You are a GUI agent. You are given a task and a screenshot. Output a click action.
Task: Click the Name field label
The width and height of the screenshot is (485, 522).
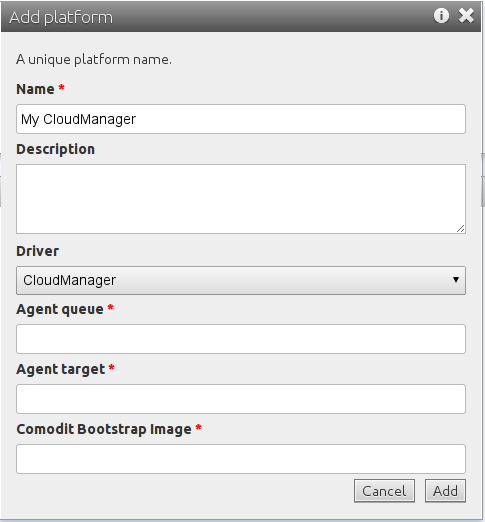[x=35, y=89]
